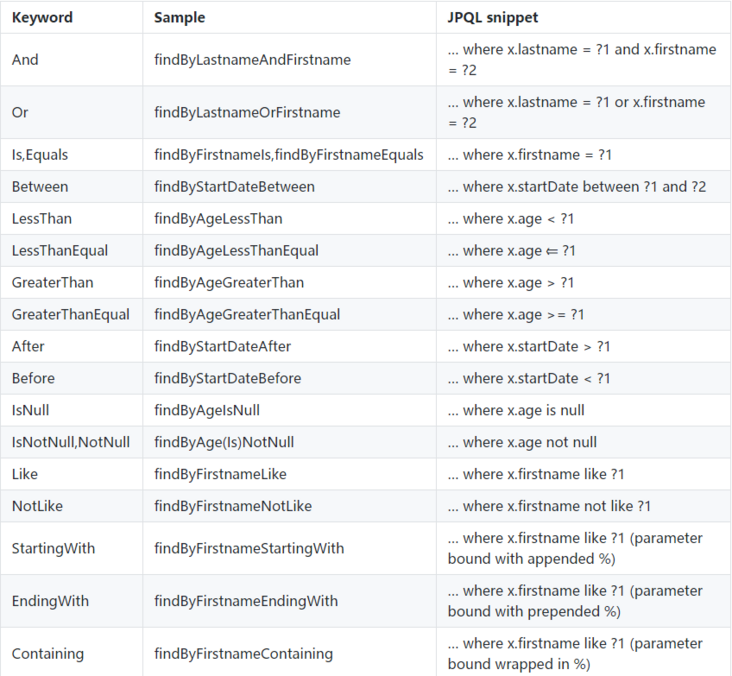This screenshot has height=676, width=732.
Task: Click the x.age snippet in LessThanEqual row
Action: (x=511, y=251)
